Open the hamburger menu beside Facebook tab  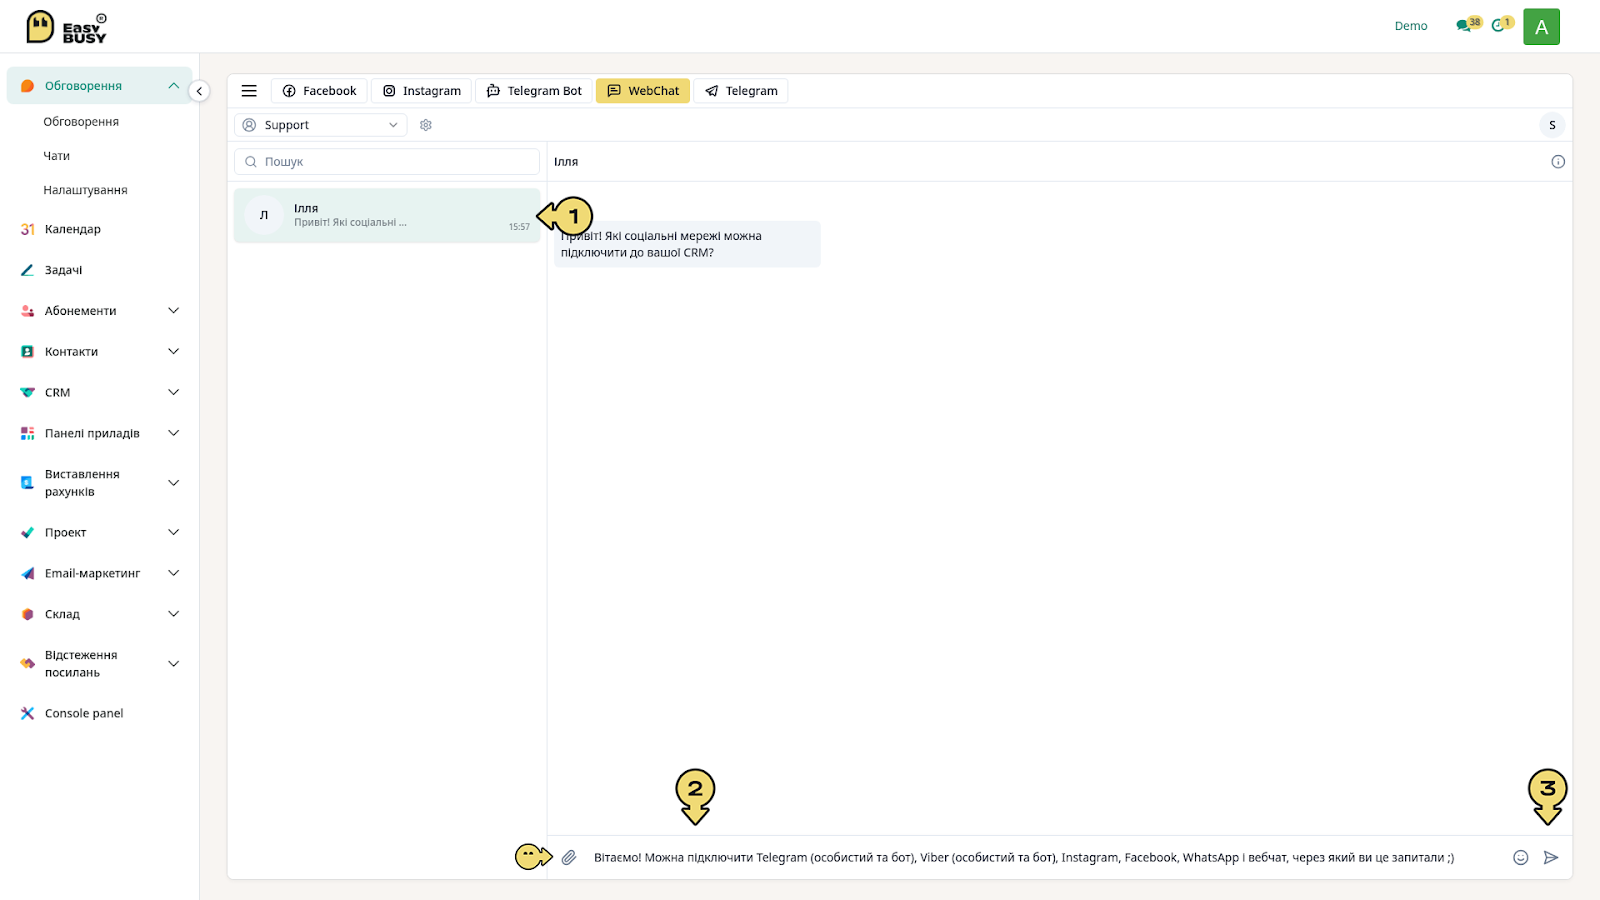pos(249,91)
